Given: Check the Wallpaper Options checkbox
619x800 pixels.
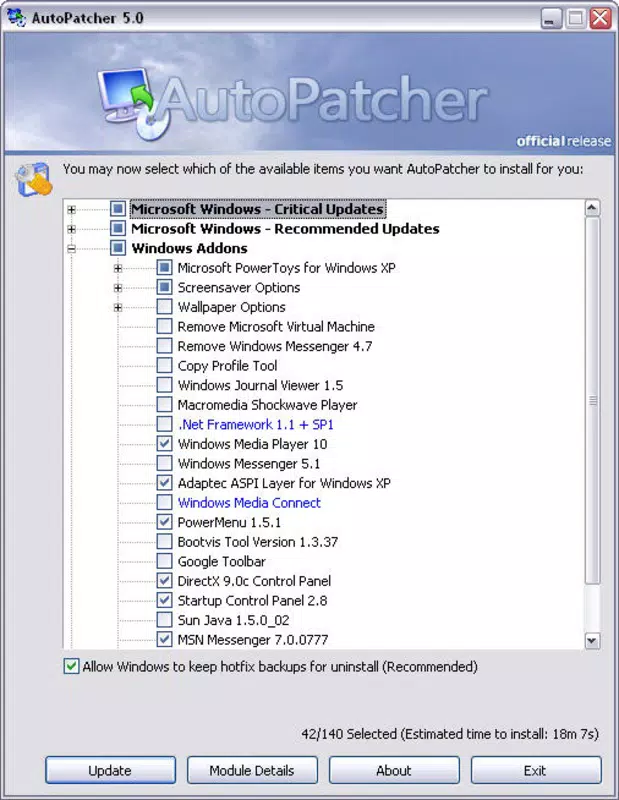Looking at the screenshot, I should click(164, 307).
